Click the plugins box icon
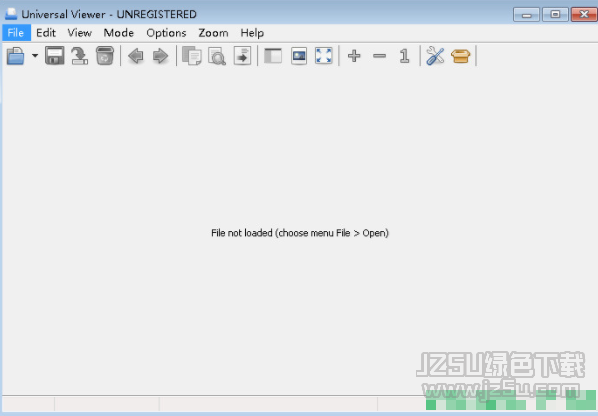598x416 pixels. [460, 56]
